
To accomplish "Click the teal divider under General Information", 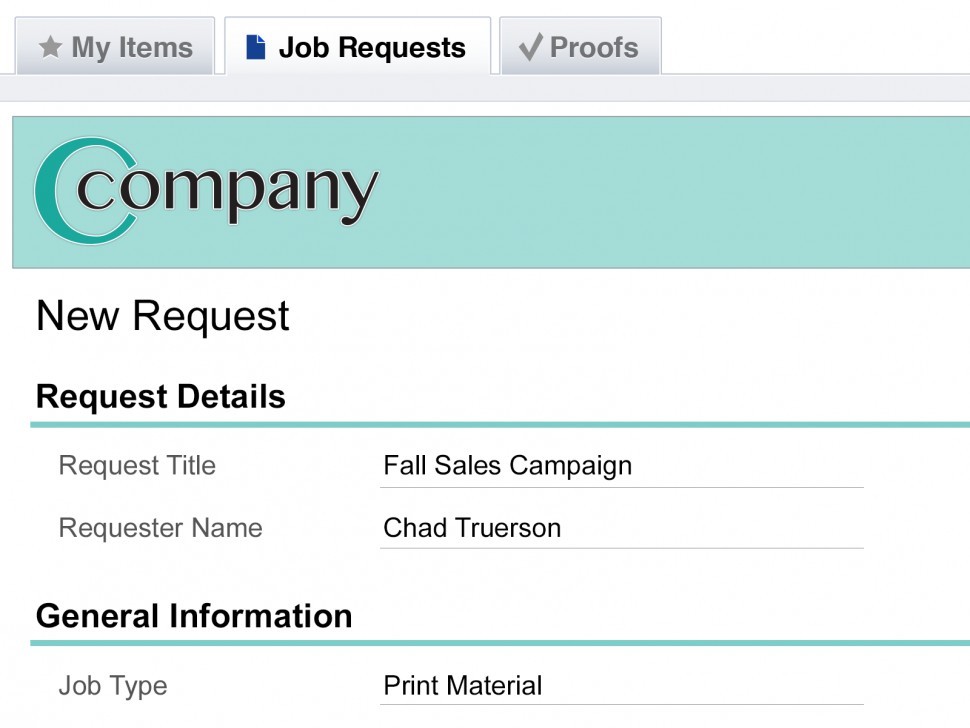I will click(500, 643).
